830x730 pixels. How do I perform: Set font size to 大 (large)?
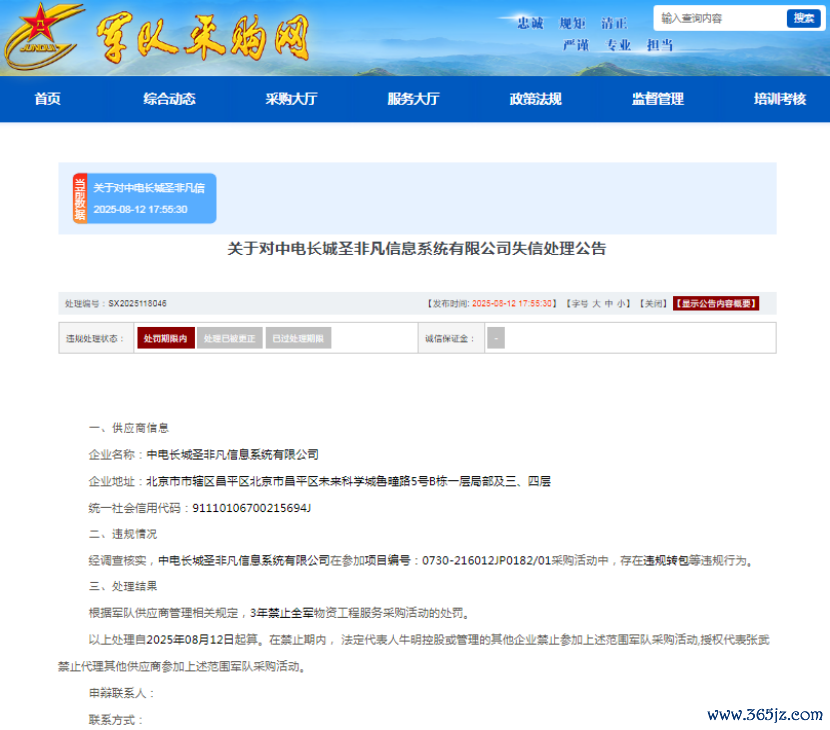pos(596,303)
